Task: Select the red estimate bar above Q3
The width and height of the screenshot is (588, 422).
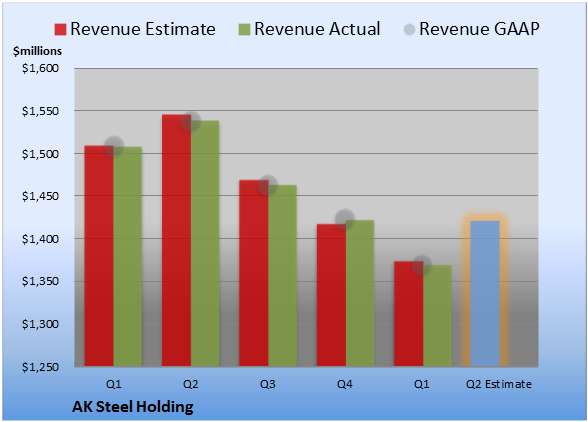Action: click(254, 273)
